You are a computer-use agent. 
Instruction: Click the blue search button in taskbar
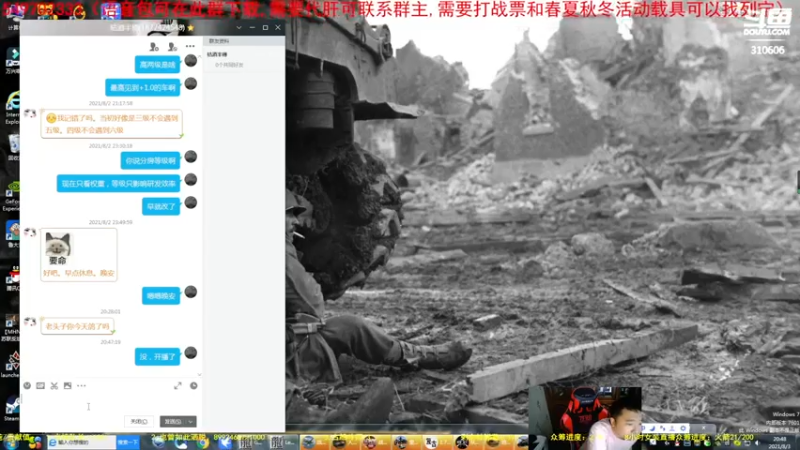[128, 442]
